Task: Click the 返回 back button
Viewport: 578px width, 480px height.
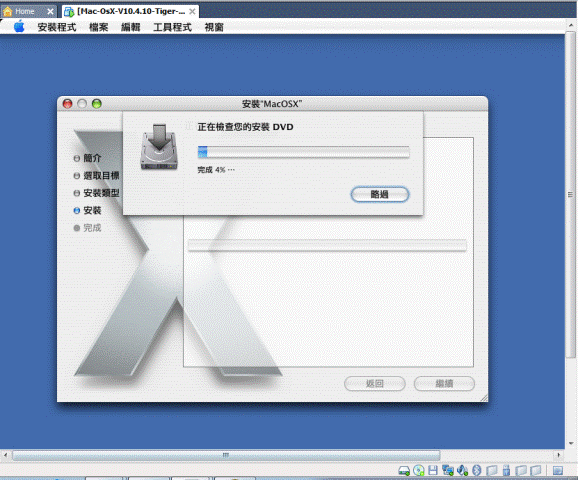Action: tap(375, 383)
